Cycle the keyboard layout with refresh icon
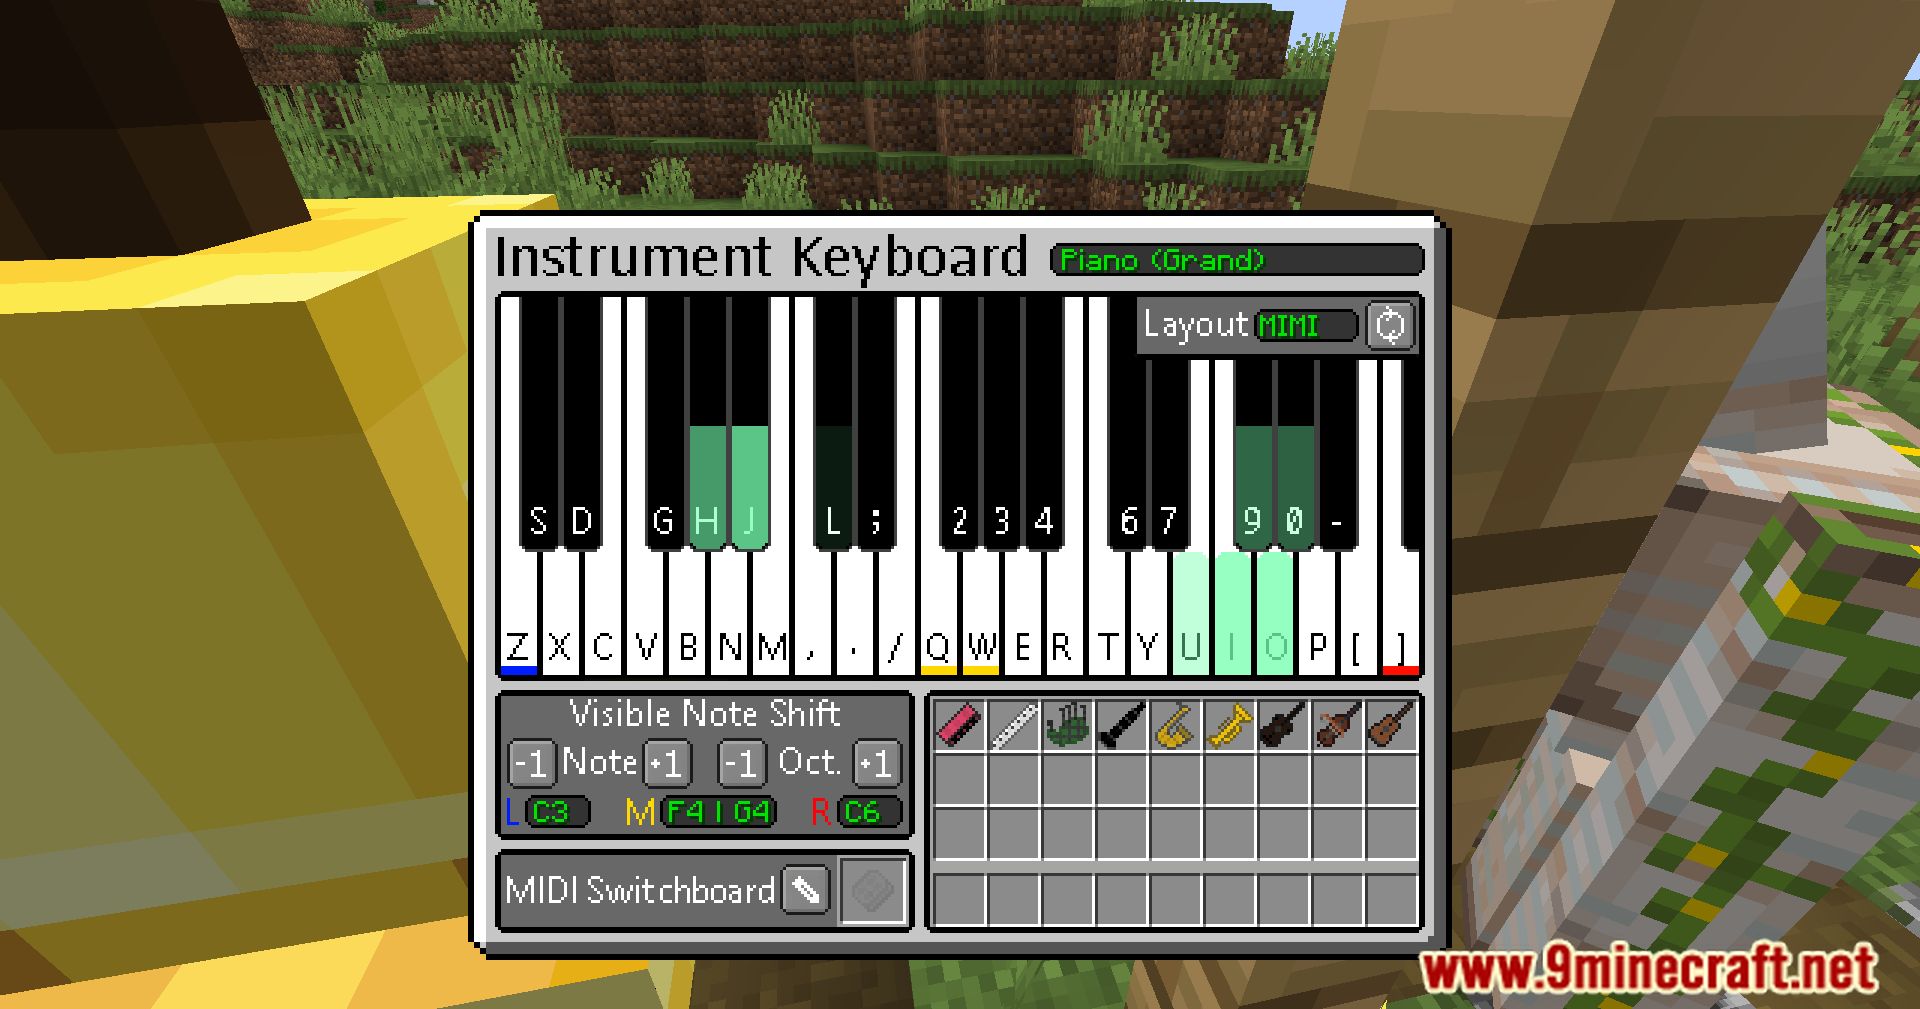This screenshot has width=1920, height=1009. click(x=1390, y=325)
